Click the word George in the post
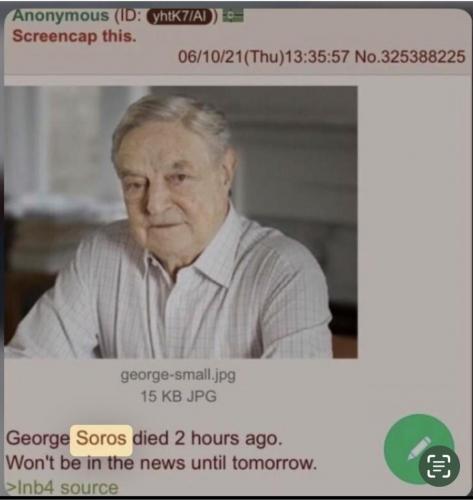Viewport: 473px width, 500px height. click(x=37, y=439)
